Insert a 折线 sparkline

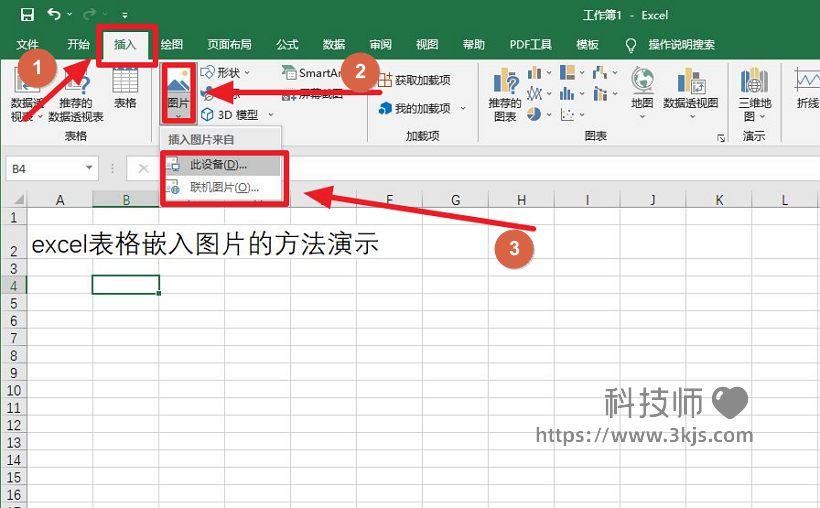(807, 88)
